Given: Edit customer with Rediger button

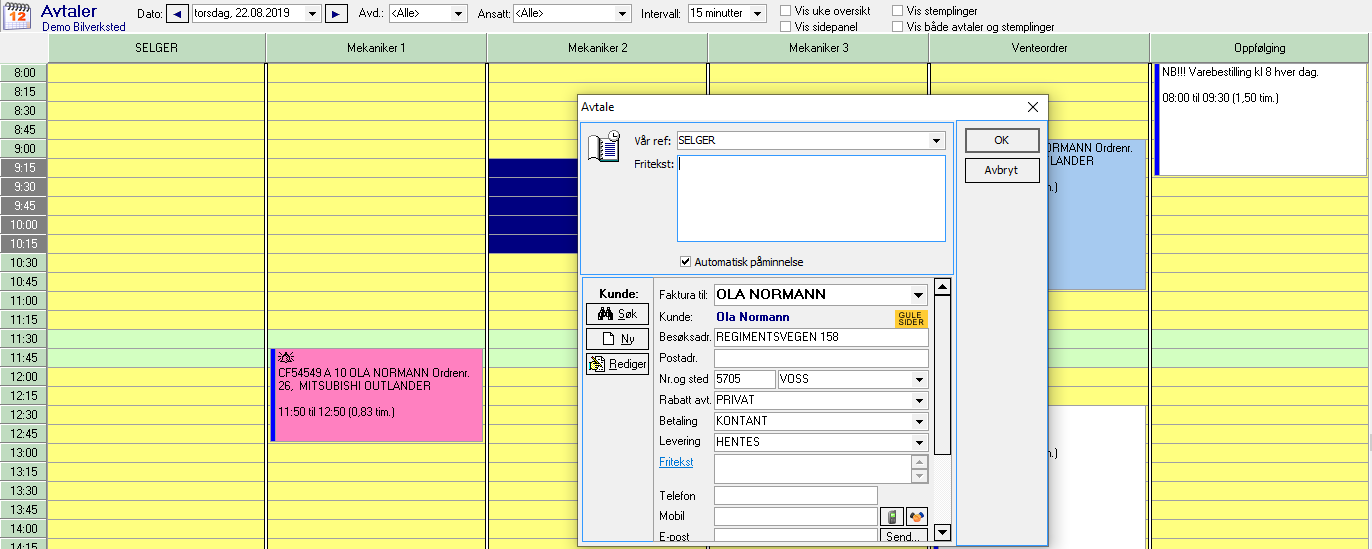Looking at the screenshot, I should 617,364.
